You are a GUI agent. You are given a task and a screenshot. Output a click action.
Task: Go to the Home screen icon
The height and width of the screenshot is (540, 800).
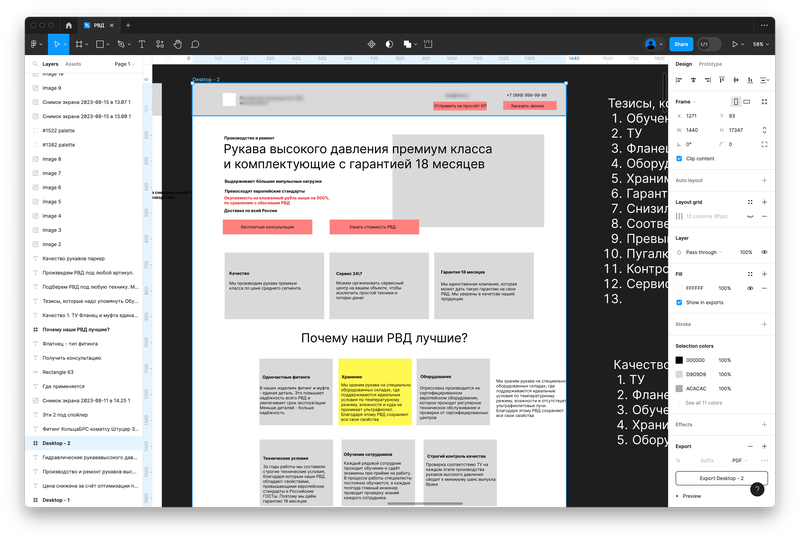(69, 25)
